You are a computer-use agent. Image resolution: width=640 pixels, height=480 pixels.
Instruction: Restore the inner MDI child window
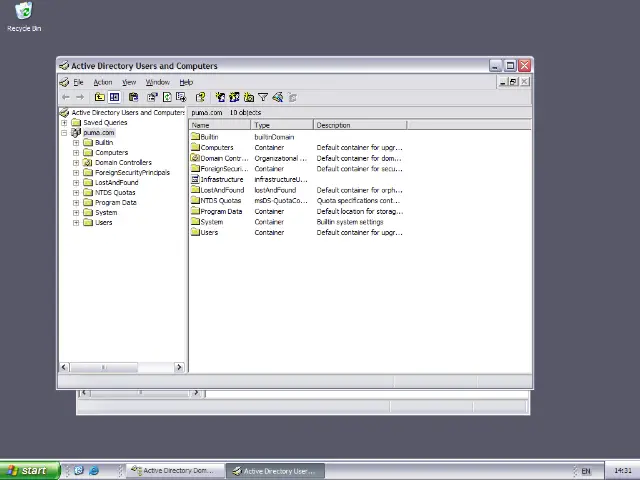[513, 82]
